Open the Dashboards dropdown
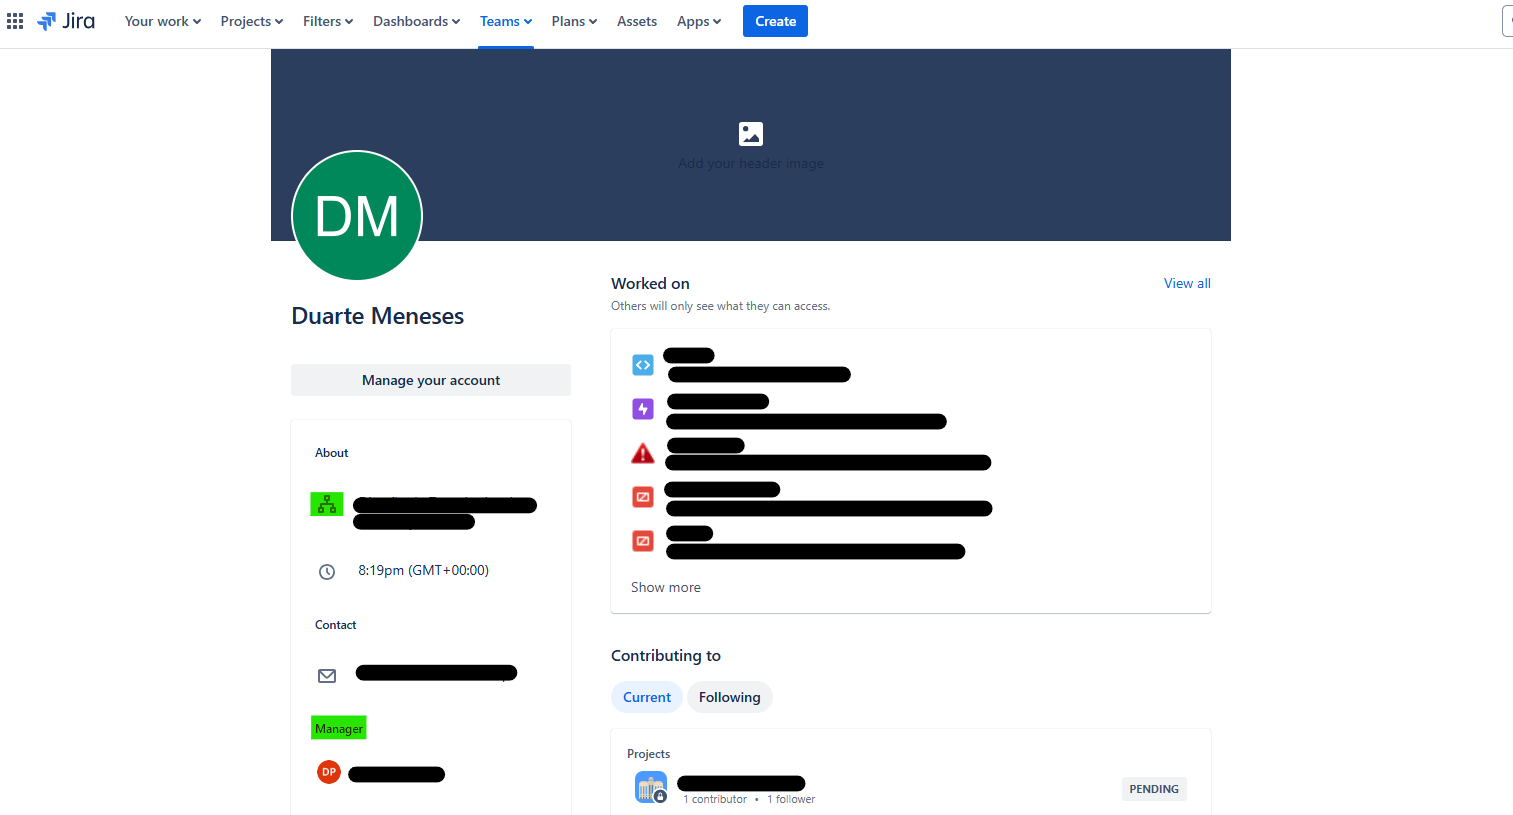 click(x=417, y=21)
